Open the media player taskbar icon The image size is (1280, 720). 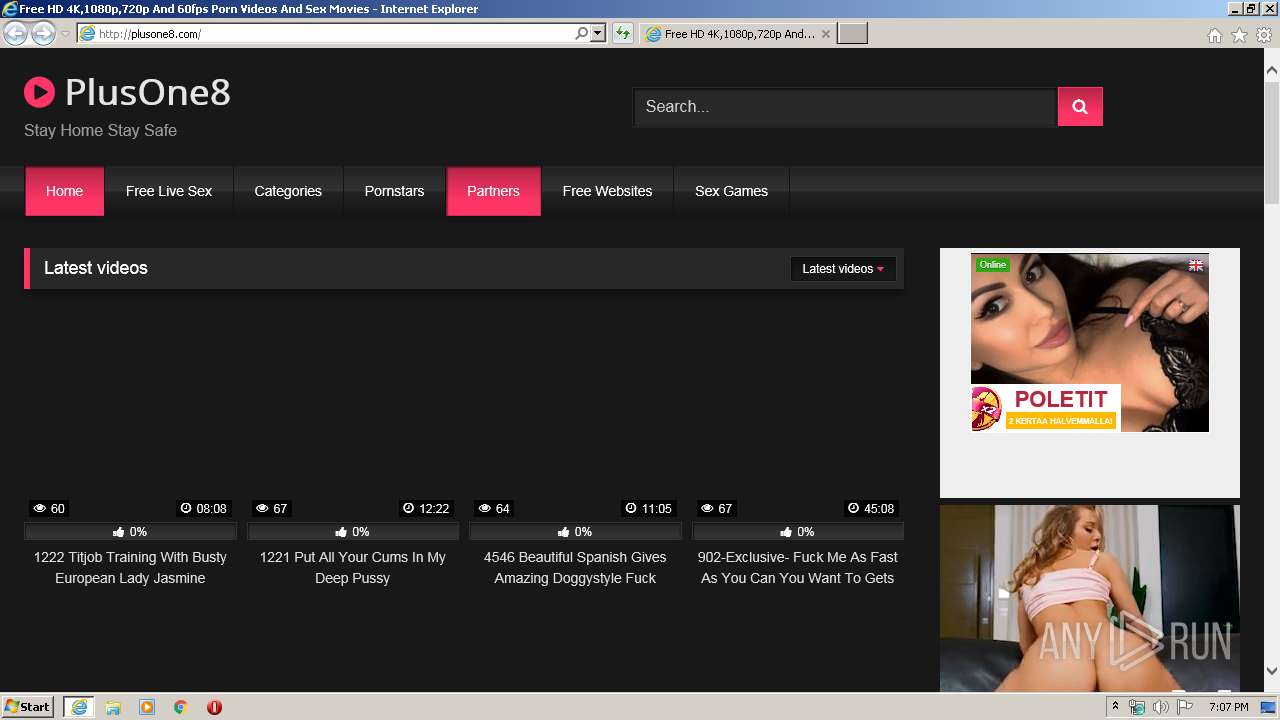coord(147,707)
